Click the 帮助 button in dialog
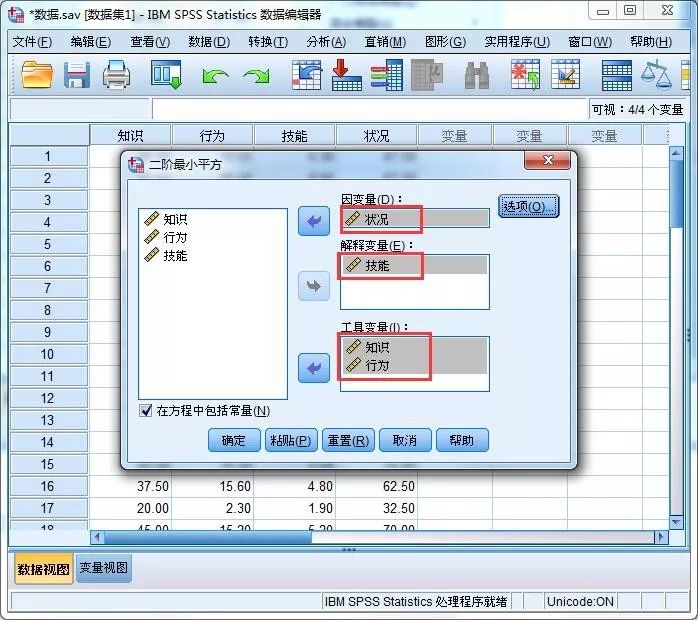 [462, 440]
